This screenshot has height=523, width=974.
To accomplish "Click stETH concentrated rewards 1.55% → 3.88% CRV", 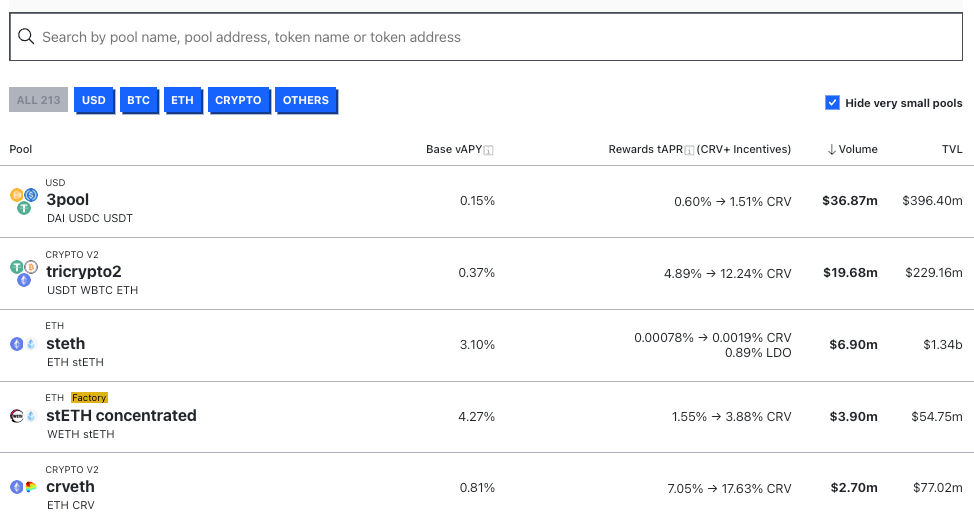I will coord(731,417).
